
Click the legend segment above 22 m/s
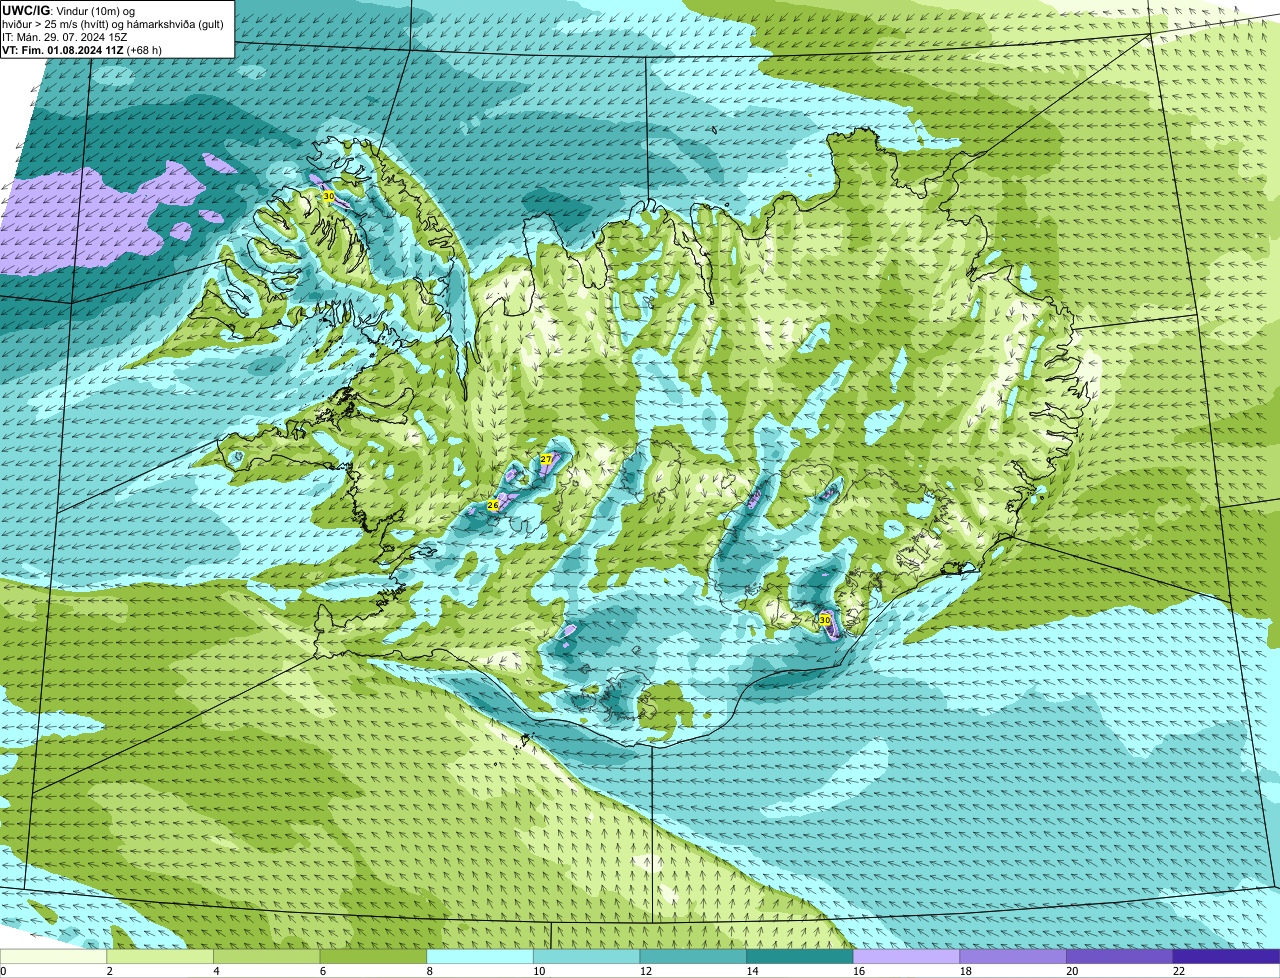point(1226,956)
